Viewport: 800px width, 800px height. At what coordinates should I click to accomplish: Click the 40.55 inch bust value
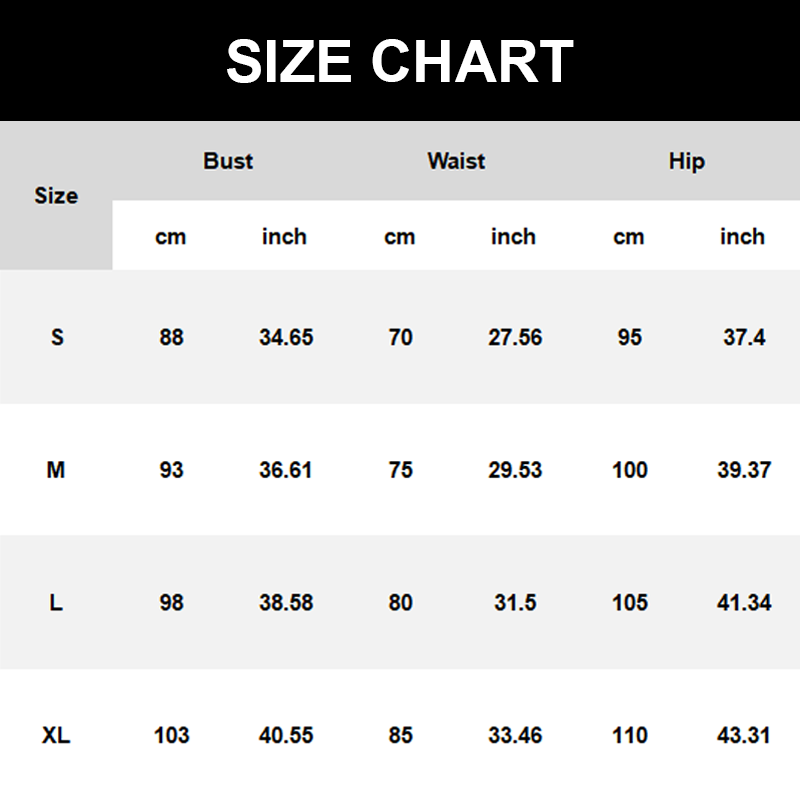pyautogui.click(x=286, y=736)
